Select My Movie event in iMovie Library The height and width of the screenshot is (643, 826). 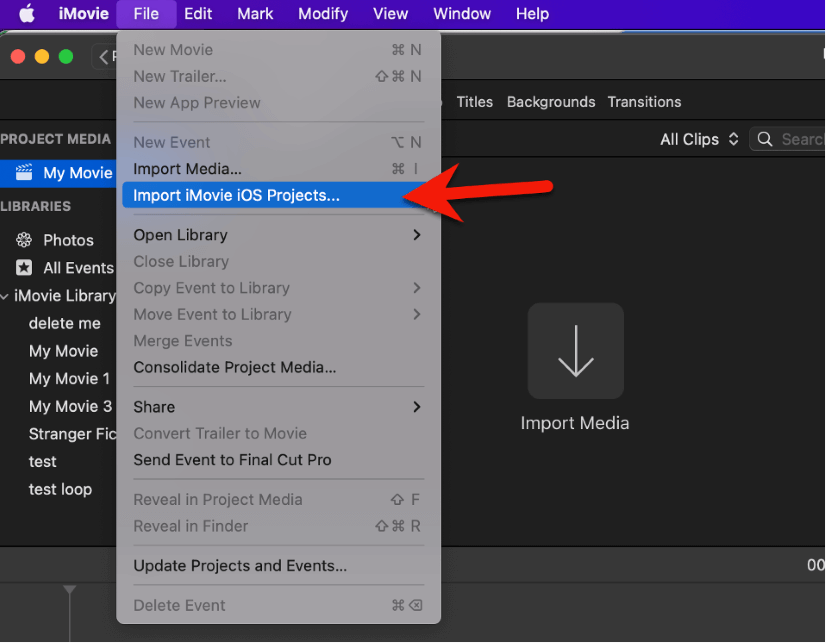63,351
